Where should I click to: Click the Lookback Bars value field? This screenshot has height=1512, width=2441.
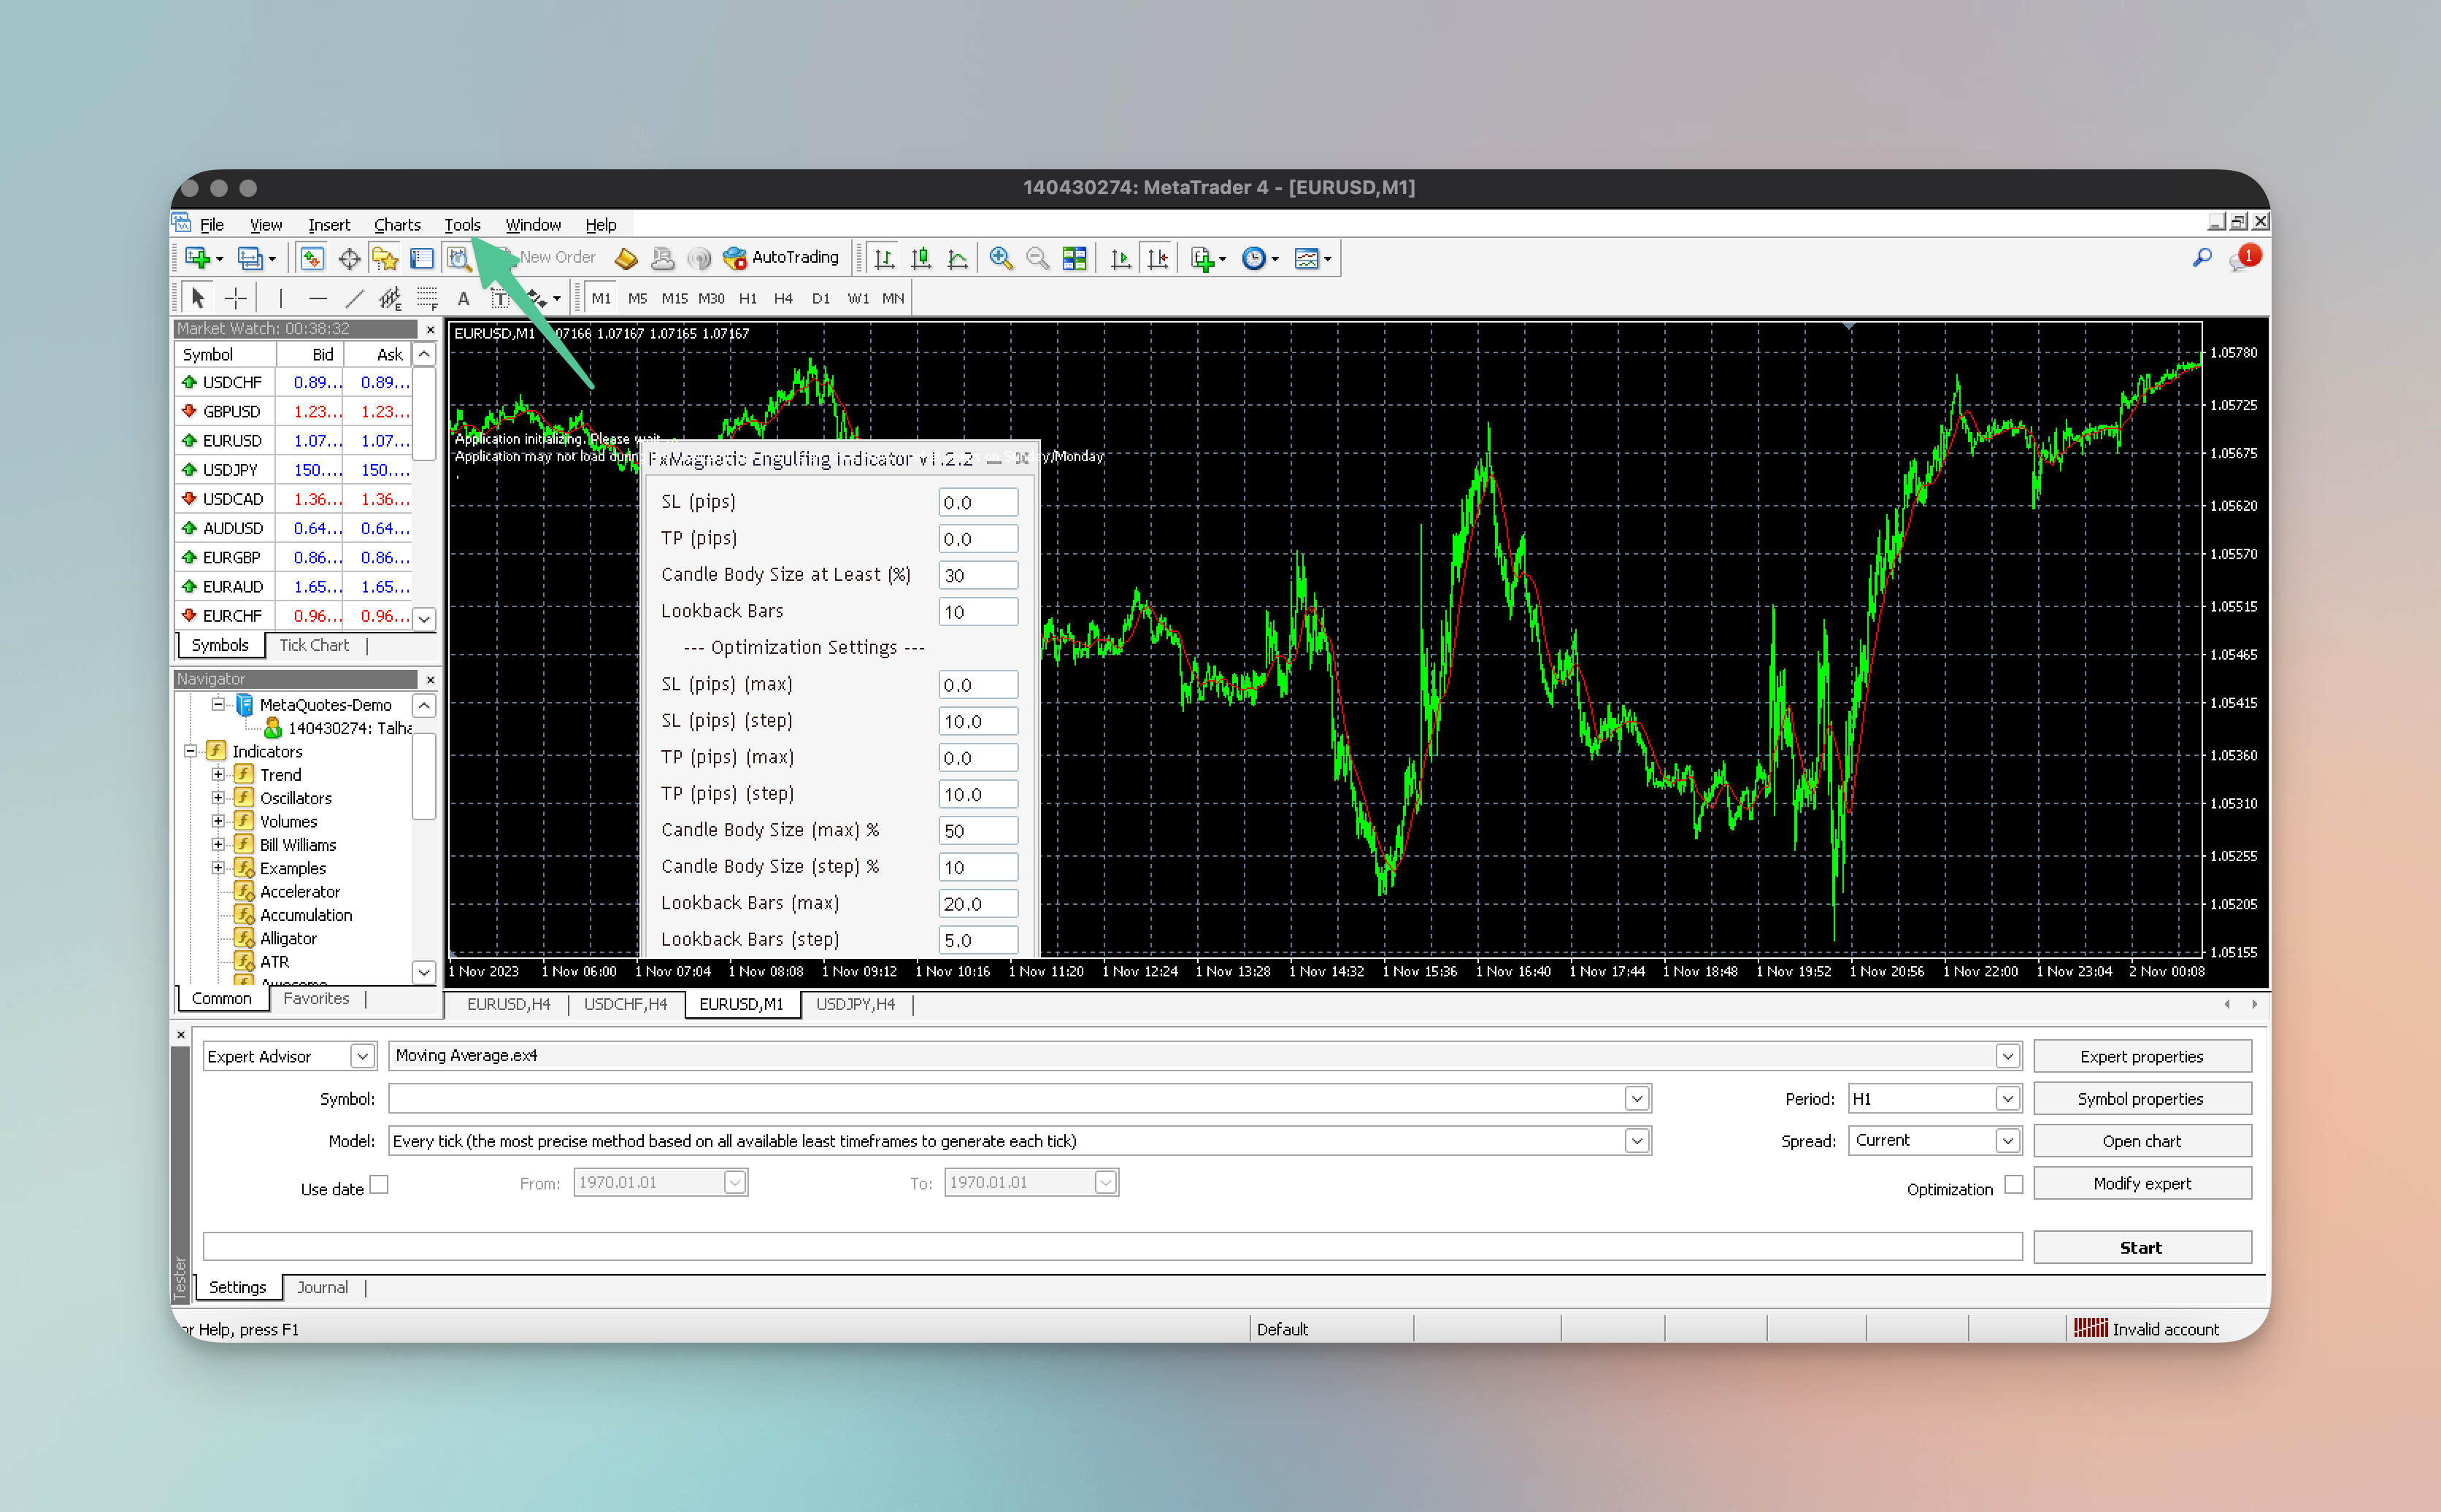pos(977,611)
